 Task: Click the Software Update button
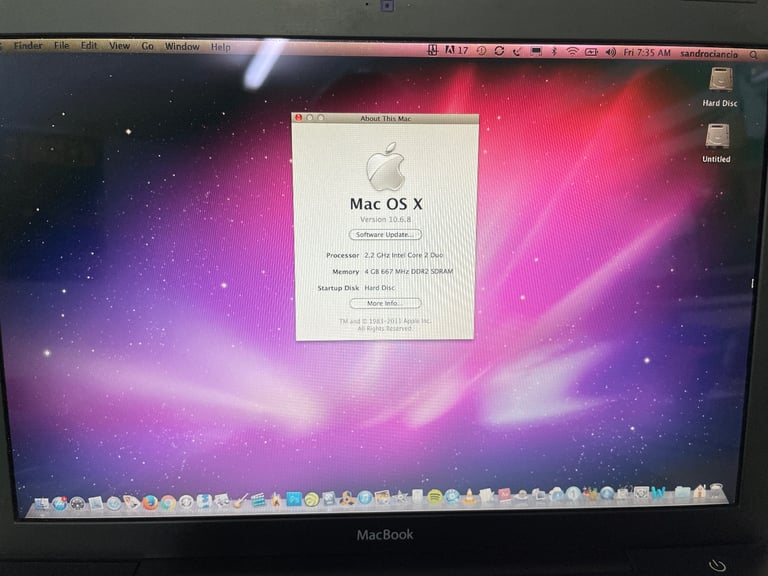(x=385, y=235)
